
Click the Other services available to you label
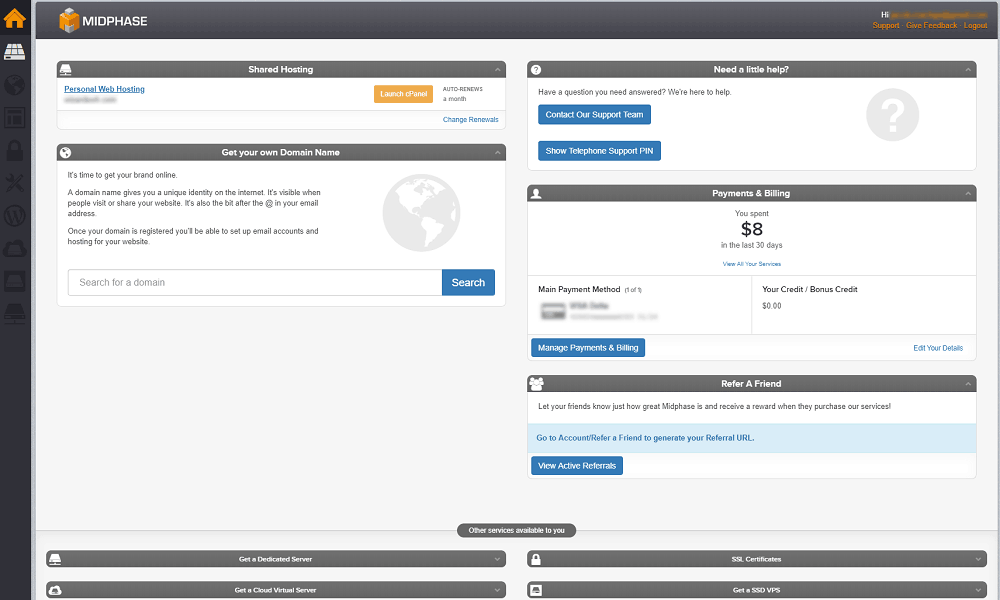pos(517,530)
